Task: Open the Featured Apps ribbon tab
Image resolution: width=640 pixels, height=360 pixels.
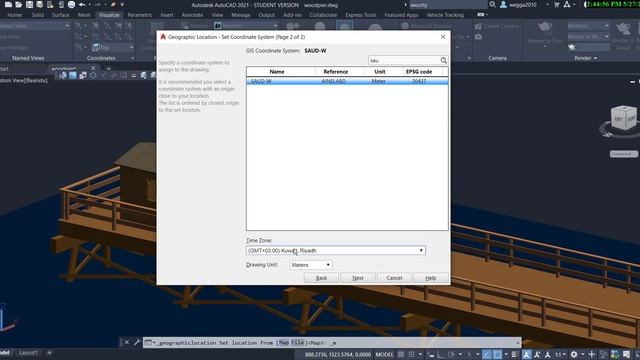Action: [x=401, y=15]
